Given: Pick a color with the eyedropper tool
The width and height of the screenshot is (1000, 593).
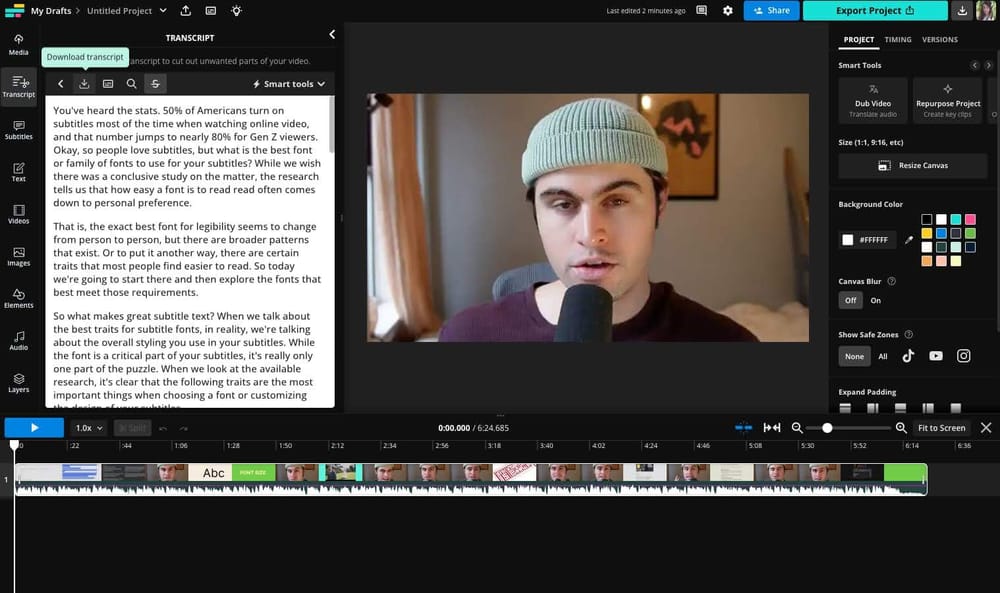Looking at the screenshot, I should (x=908, y=240).
